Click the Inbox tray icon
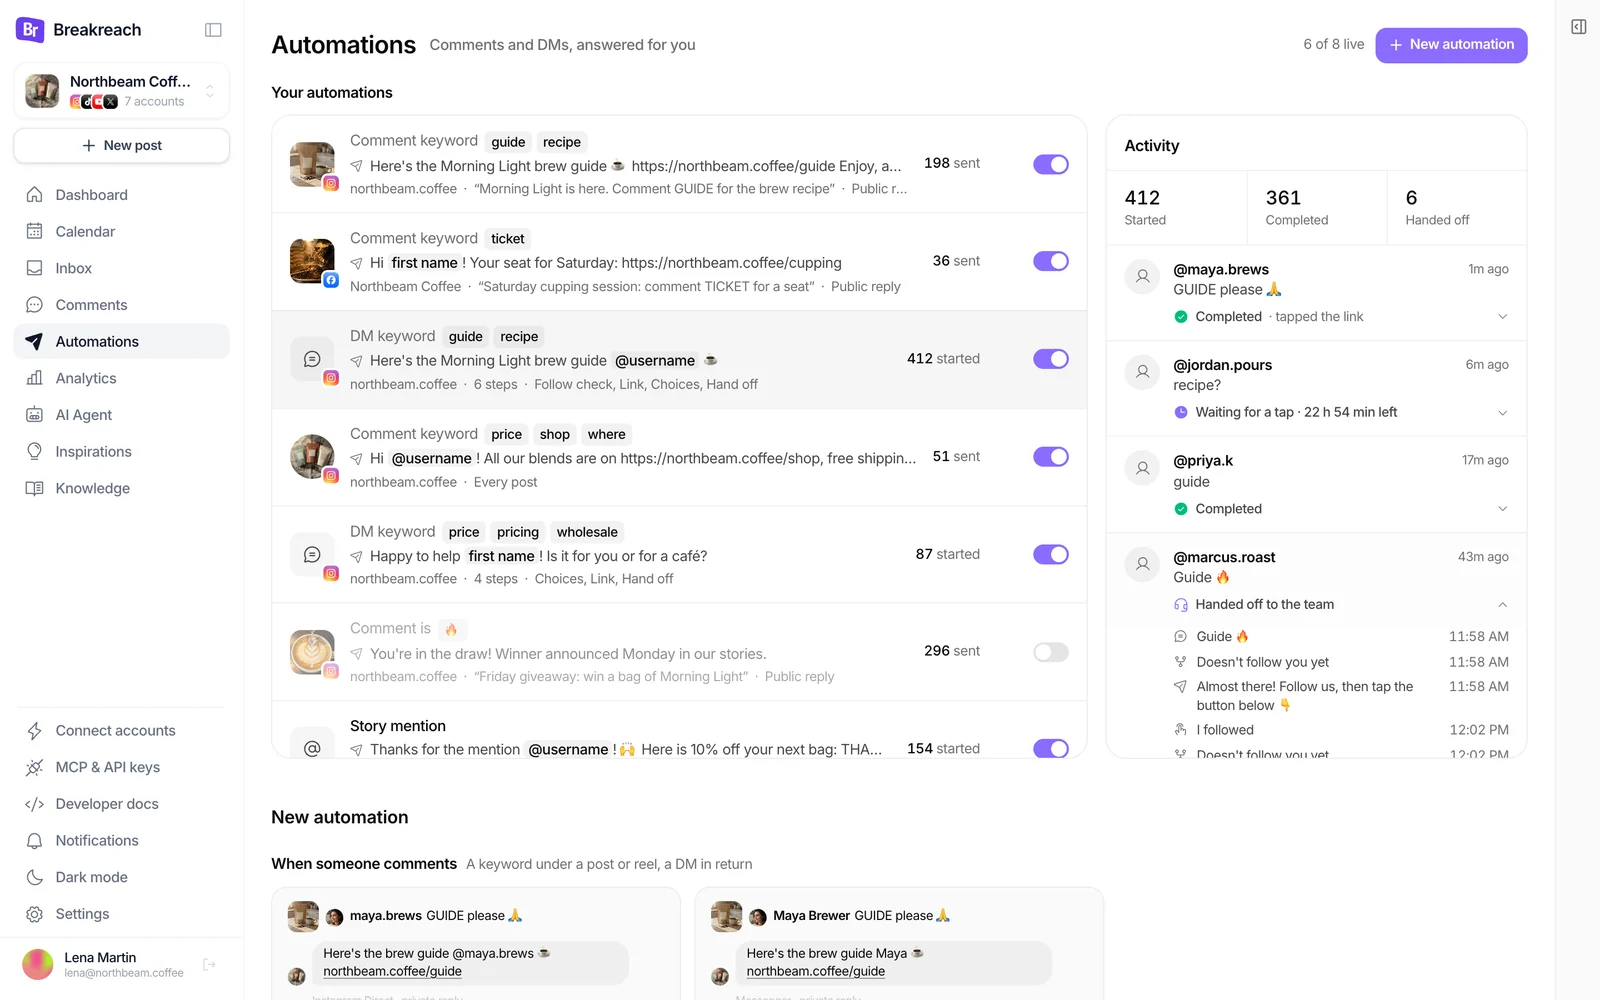The height and width of the screenshot is (1000, 1600). click(34, 268)
